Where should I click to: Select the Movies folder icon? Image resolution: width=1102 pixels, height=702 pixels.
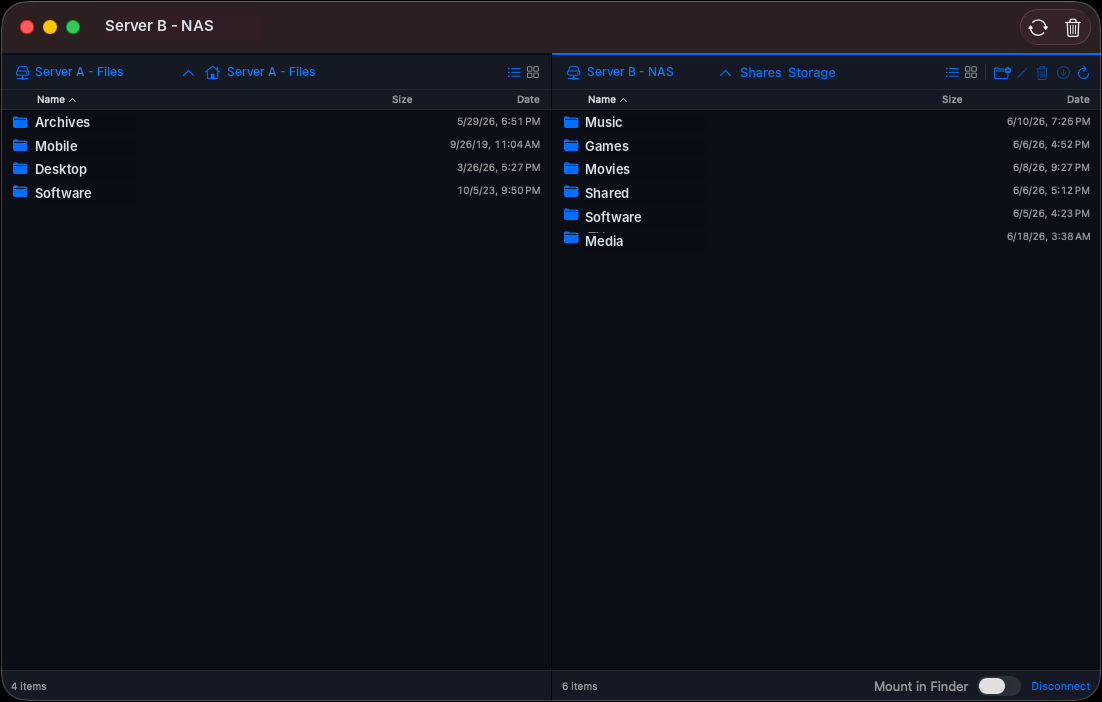[571, 169]
